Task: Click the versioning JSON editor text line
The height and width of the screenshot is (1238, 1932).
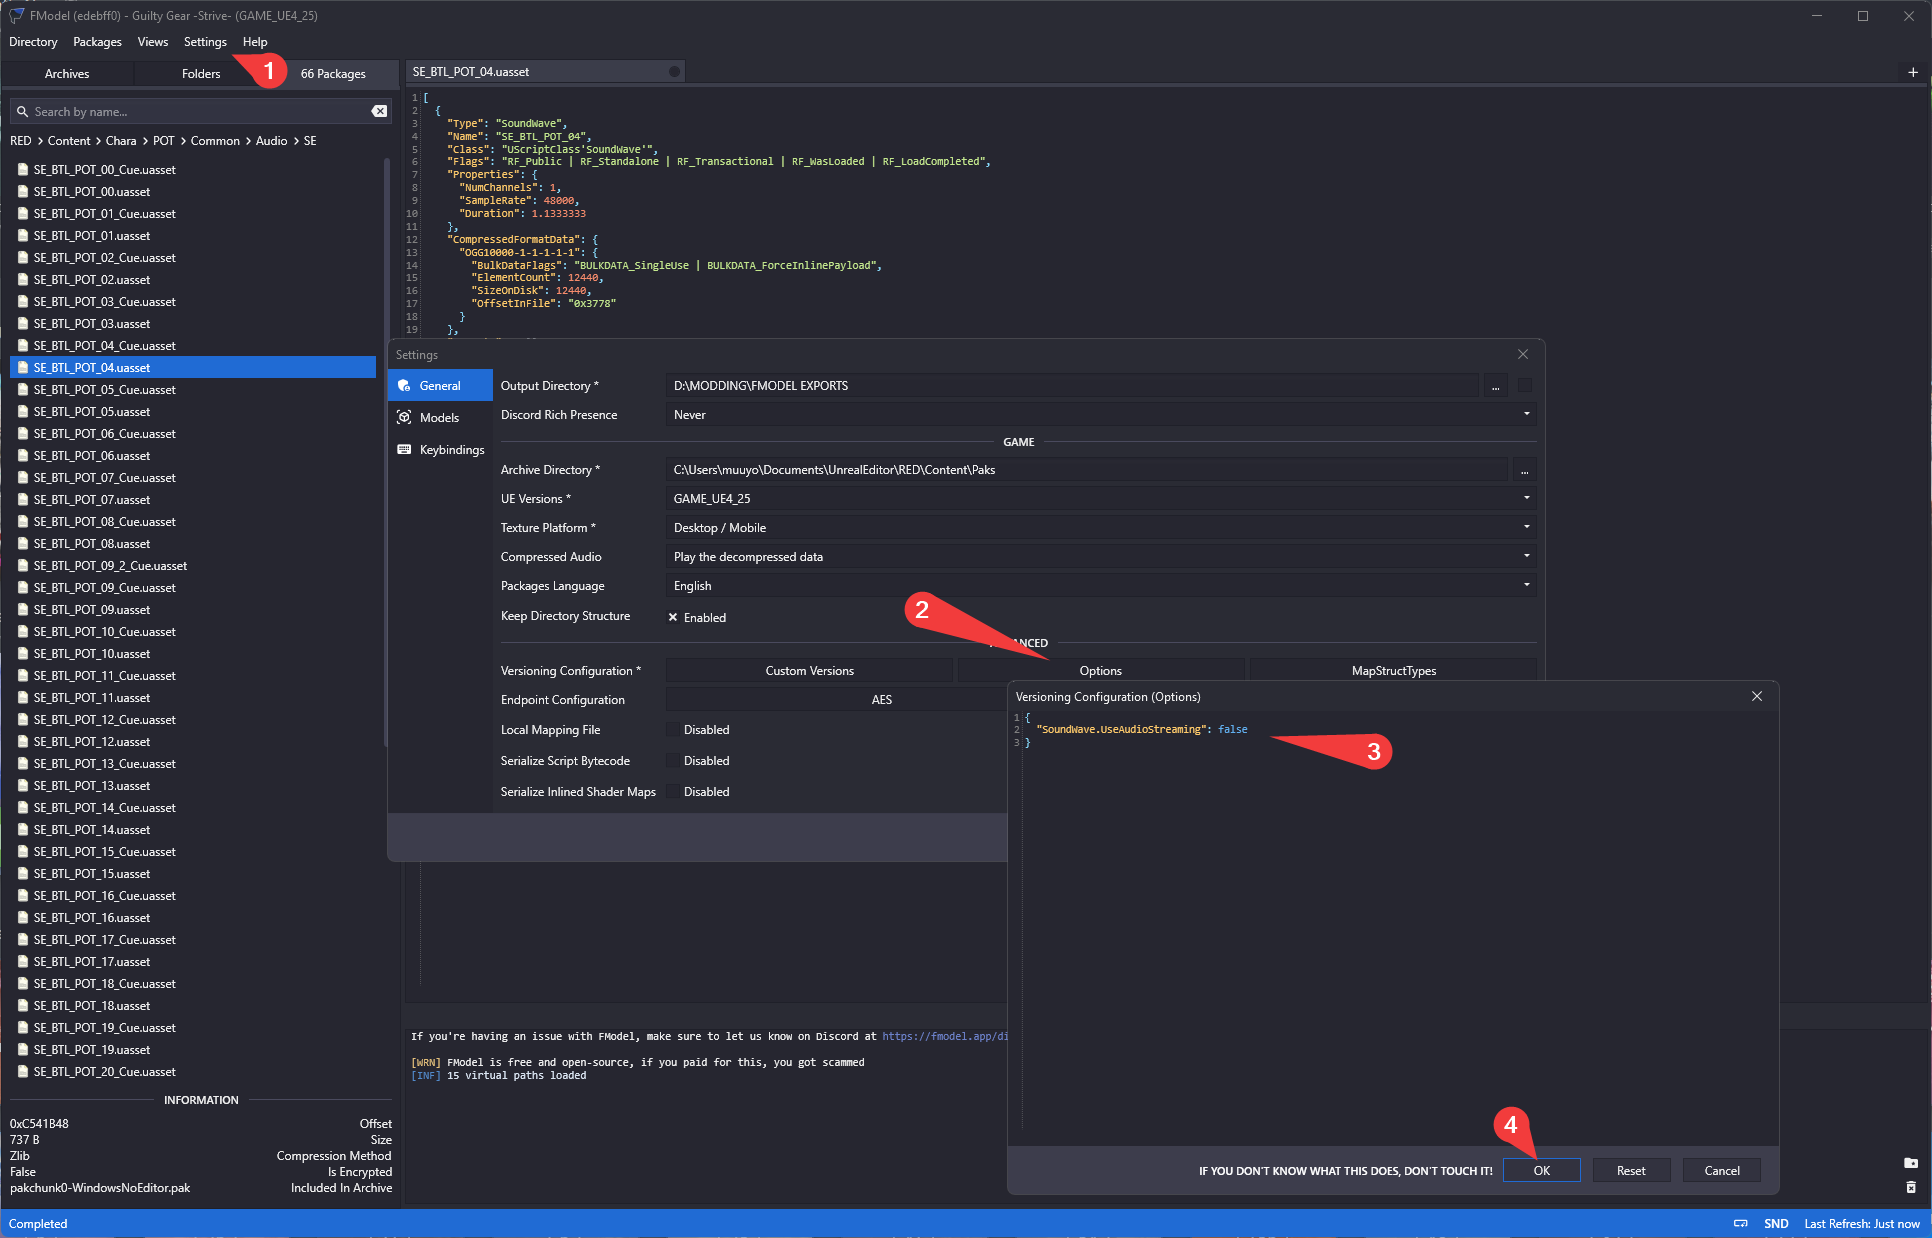Action: (1141, 729)
